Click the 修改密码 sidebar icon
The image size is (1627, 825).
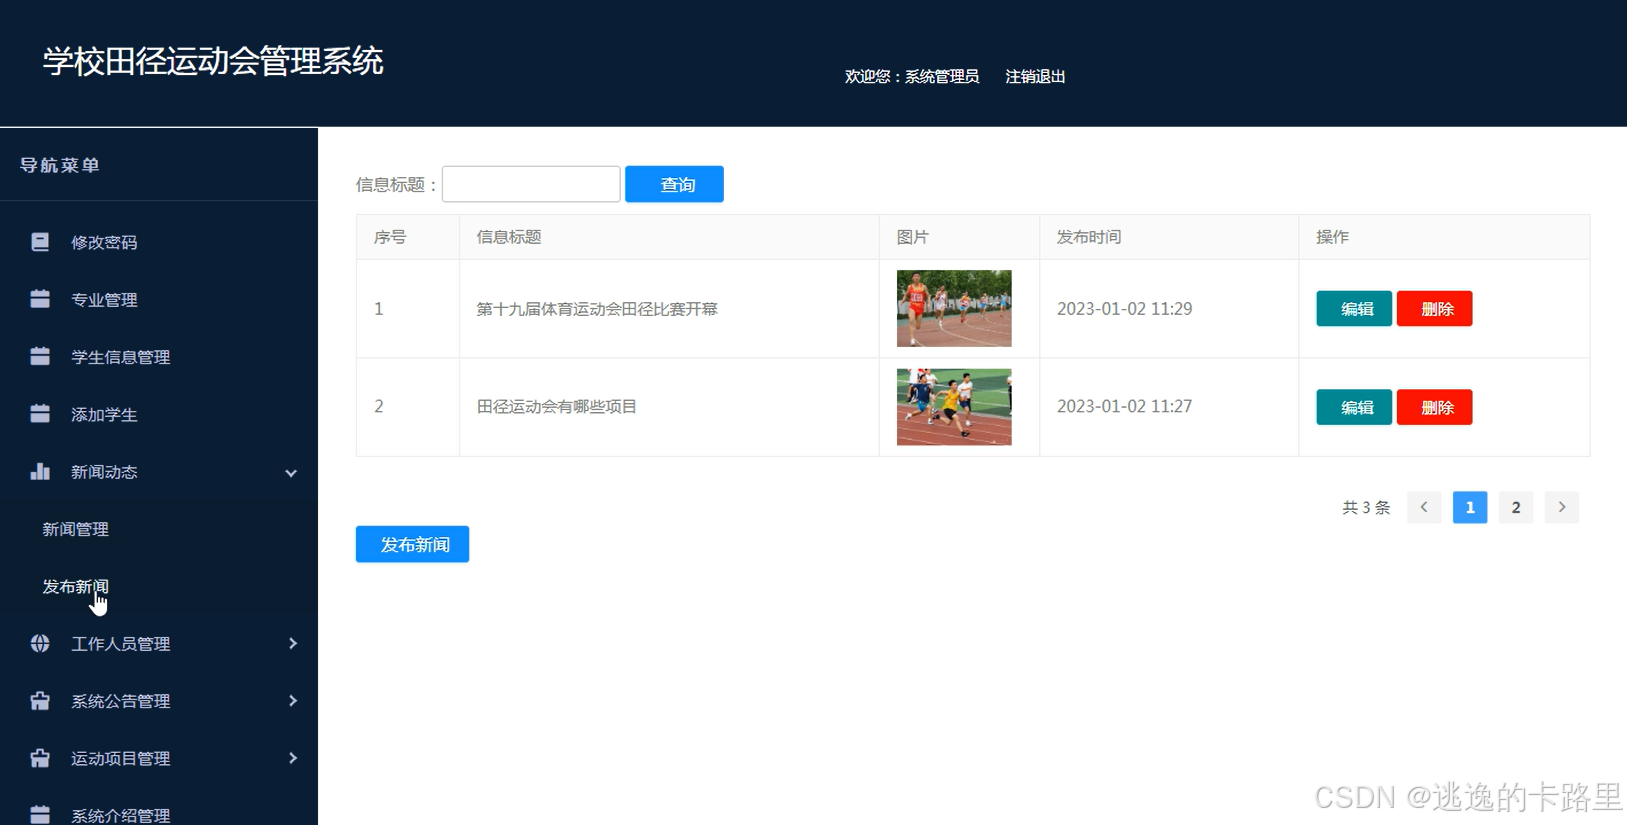[40, 242]
